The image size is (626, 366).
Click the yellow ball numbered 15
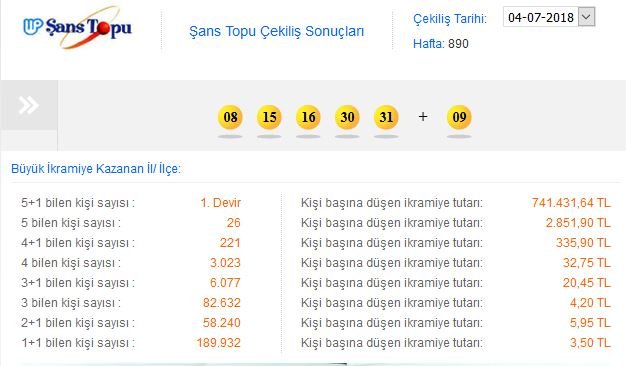pyautogui.click(x=269, y=117)
